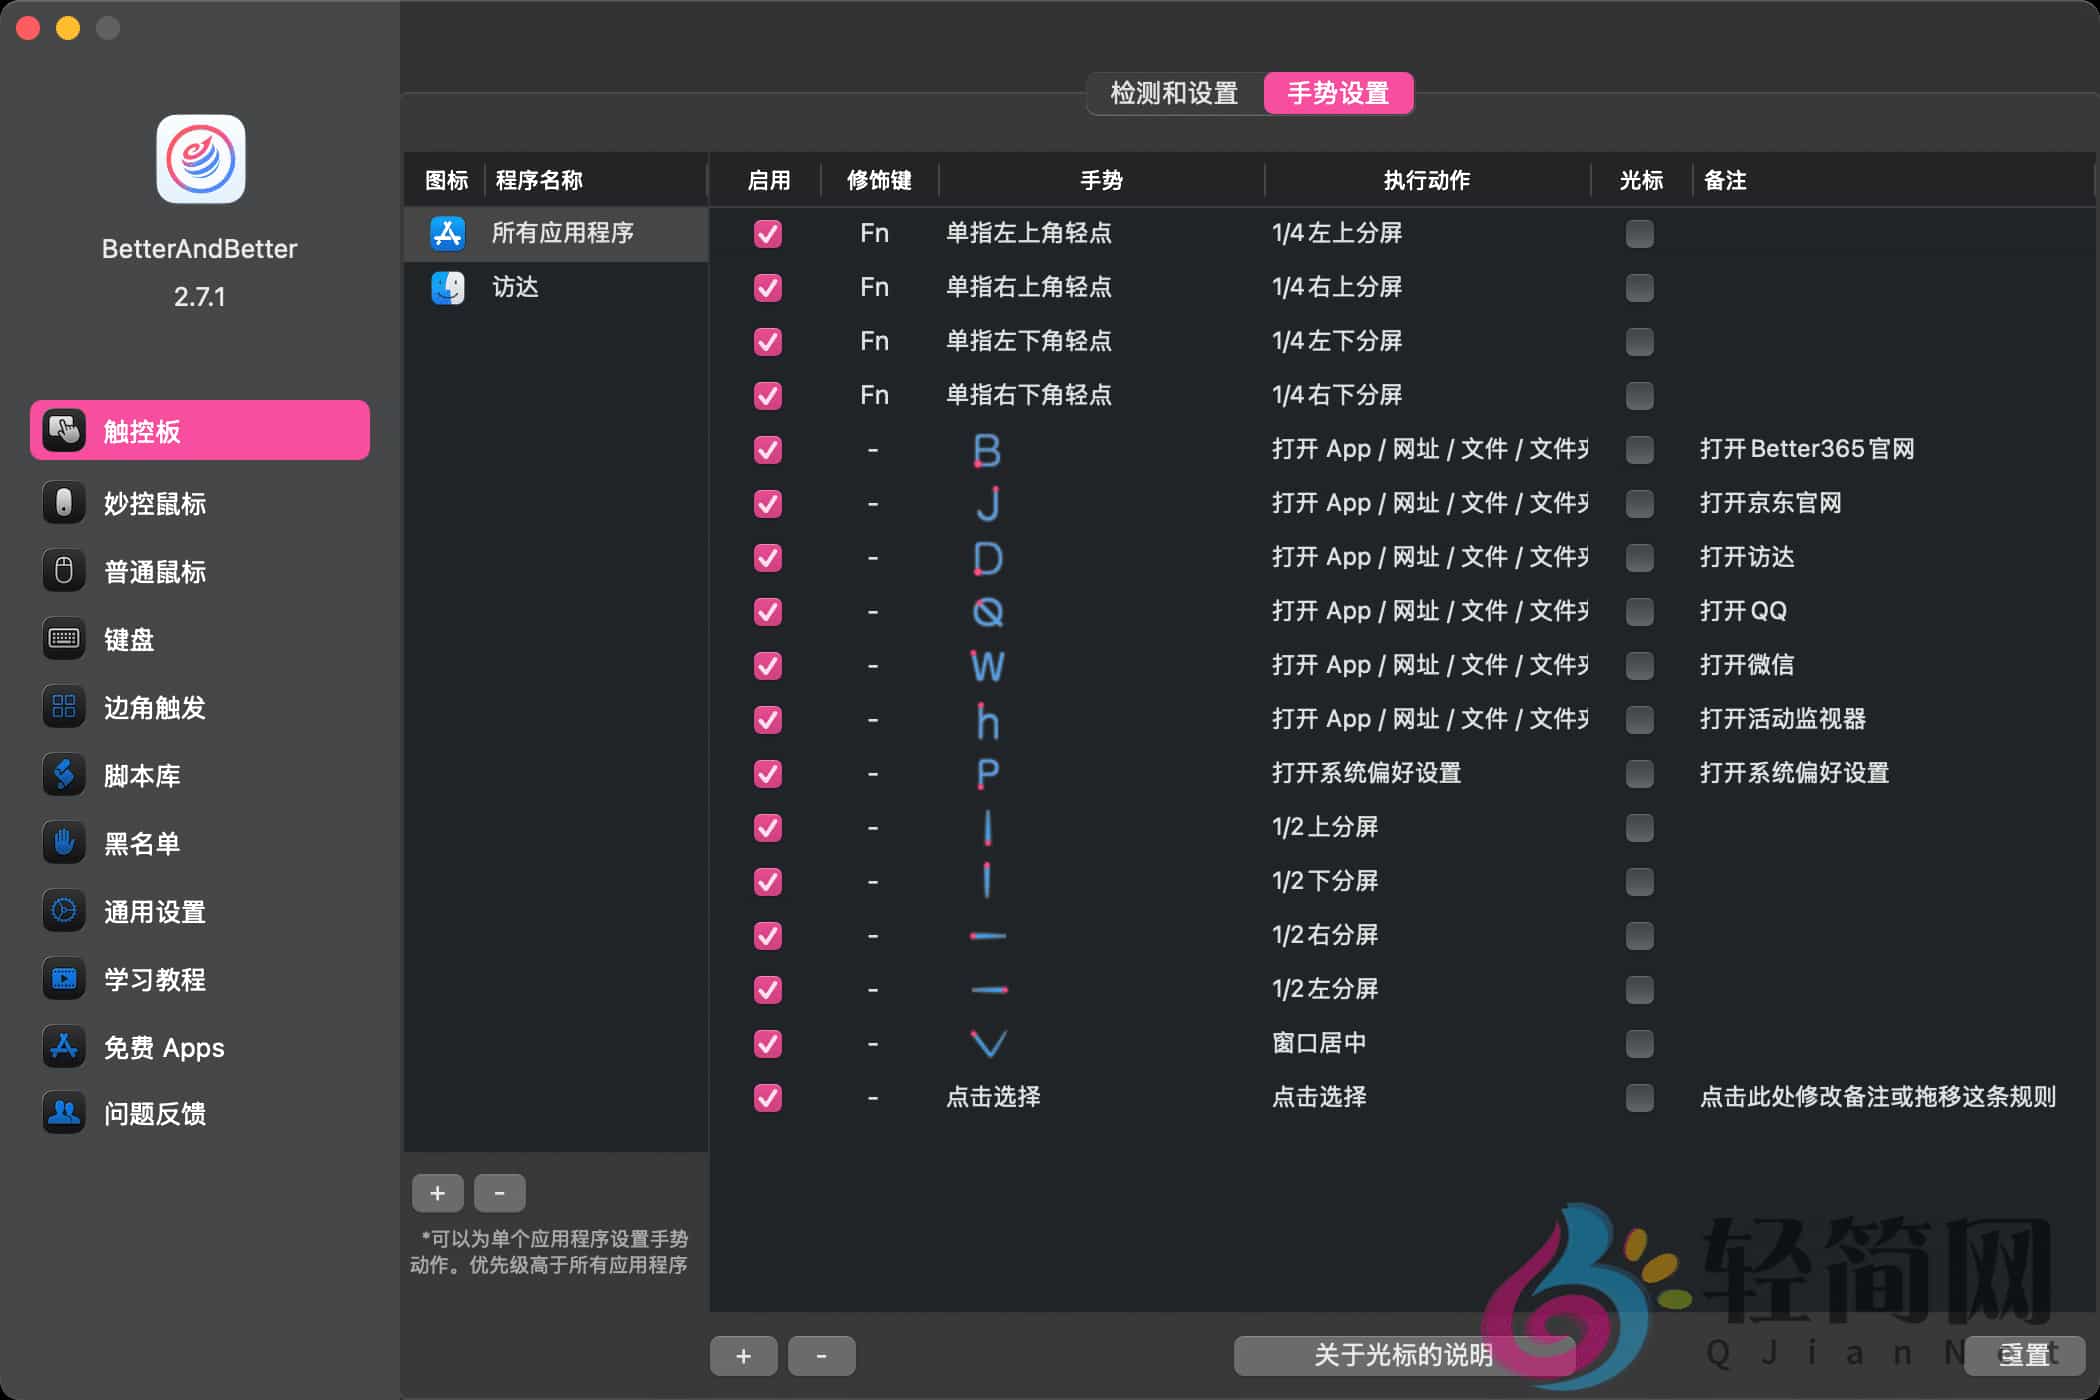Switch to the 手势设置 tab
Screen dimensions: 2100x1400
1338,93
